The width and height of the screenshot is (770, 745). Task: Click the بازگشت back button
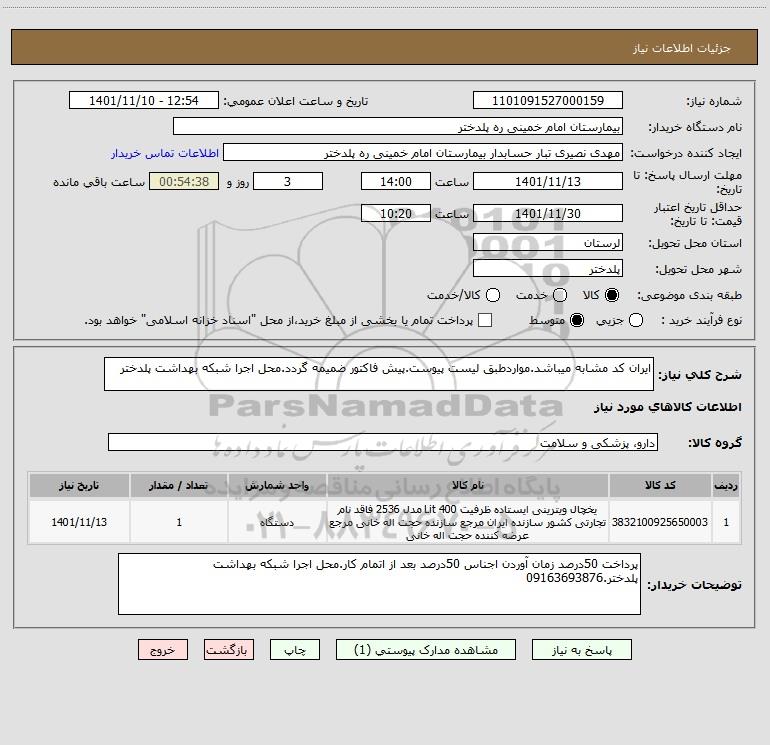(229, 650)
